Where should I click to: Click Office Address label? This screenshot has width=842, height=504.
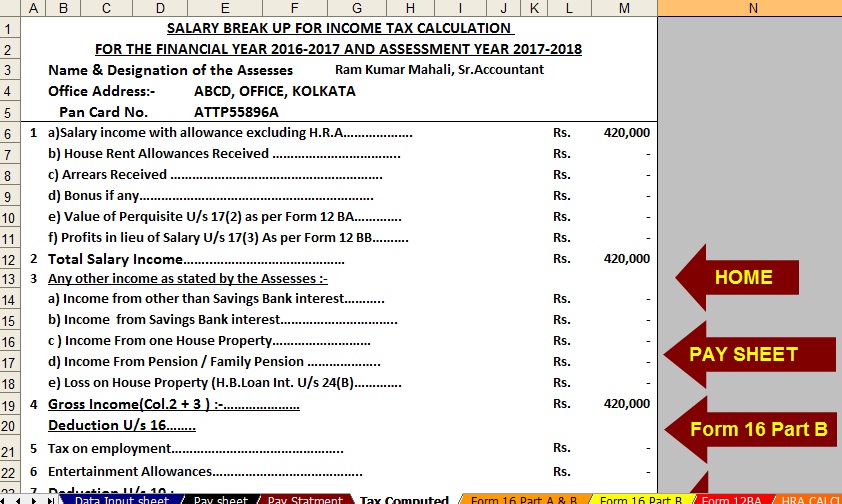[x=101, y=91]
